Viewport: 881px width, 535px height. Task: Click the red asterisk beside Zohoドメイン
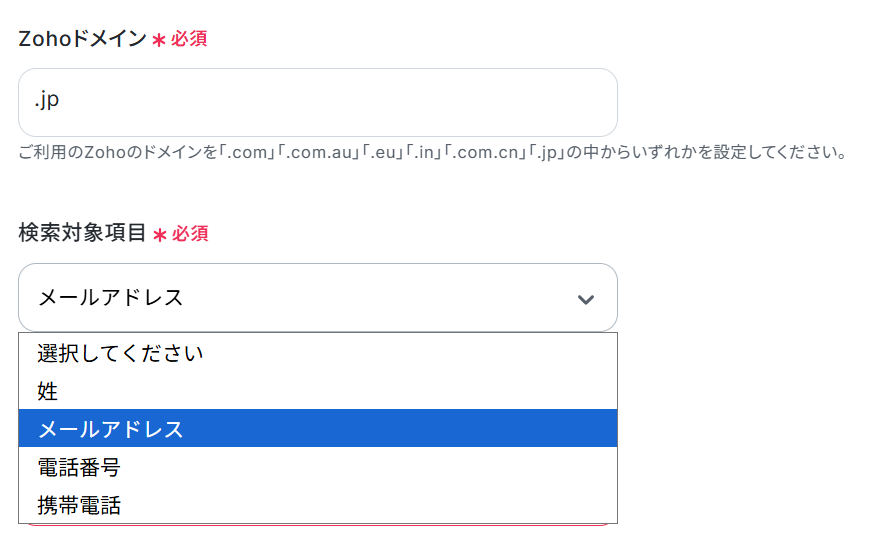click(x=158, y=41)
